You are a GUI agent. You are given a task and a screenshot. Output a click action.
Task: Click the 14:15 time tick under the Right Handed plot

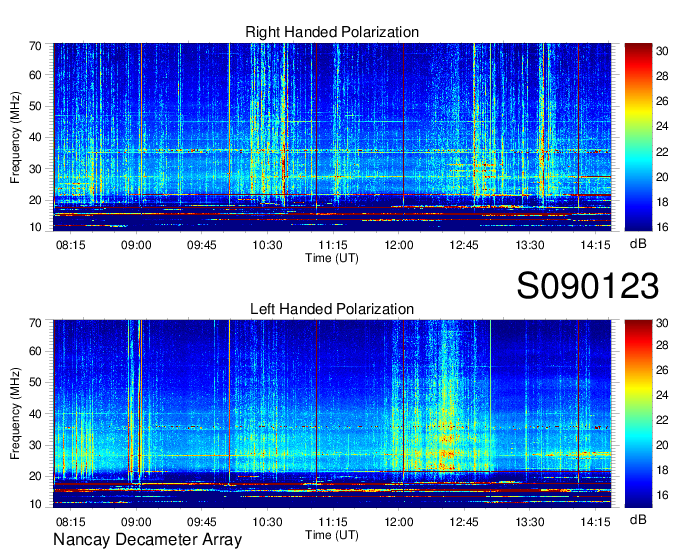[x=595, y=245]
